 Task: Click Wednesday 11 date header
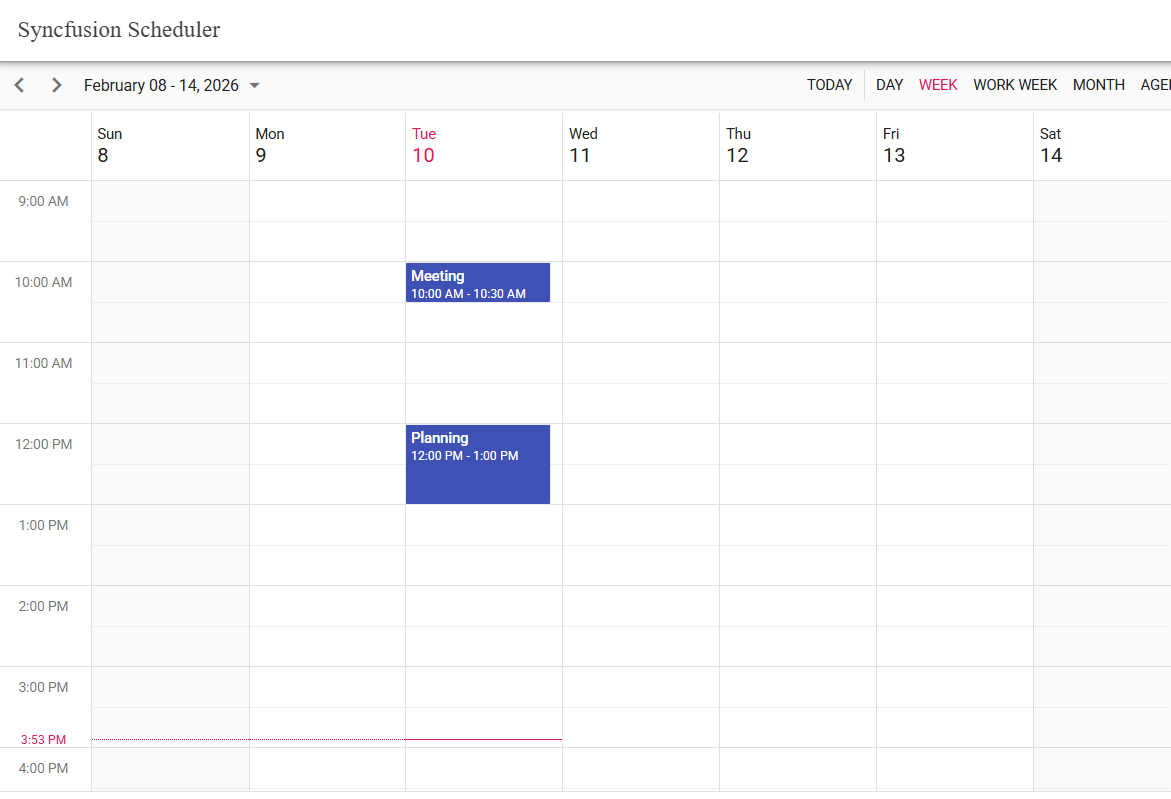click(x=580, y=155)
